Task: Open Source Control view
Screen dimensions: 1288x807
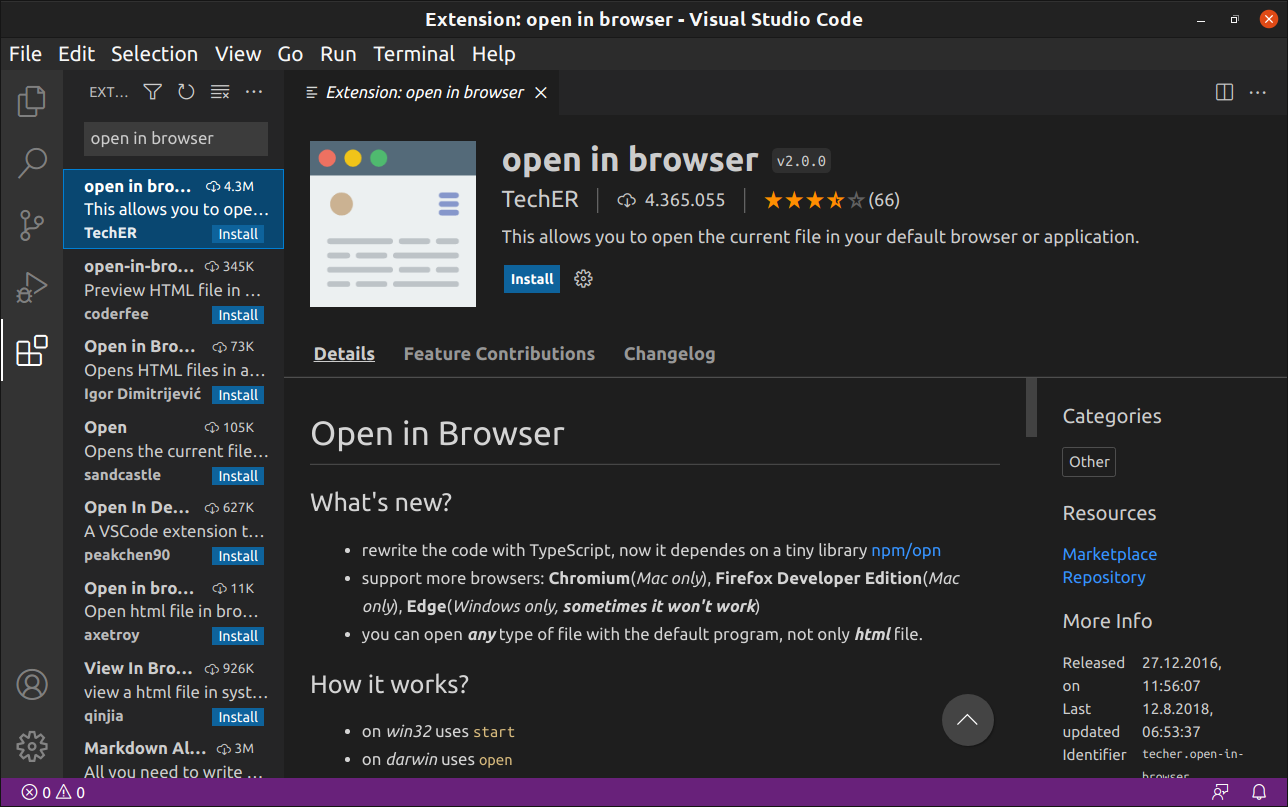Action: pos(32,226)
